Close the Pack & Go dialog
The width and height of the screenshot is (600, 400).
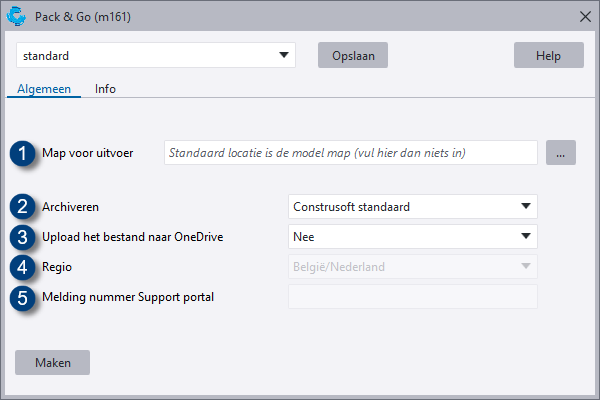point(585,16)
